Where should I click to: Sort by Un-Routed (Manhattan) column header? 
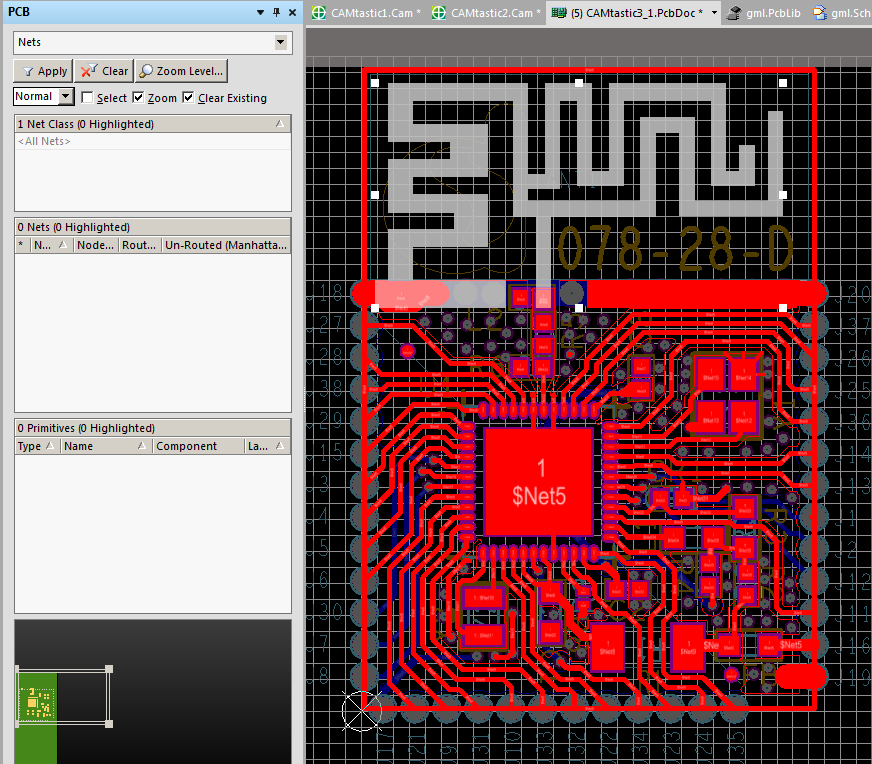(x=226, y=245)
